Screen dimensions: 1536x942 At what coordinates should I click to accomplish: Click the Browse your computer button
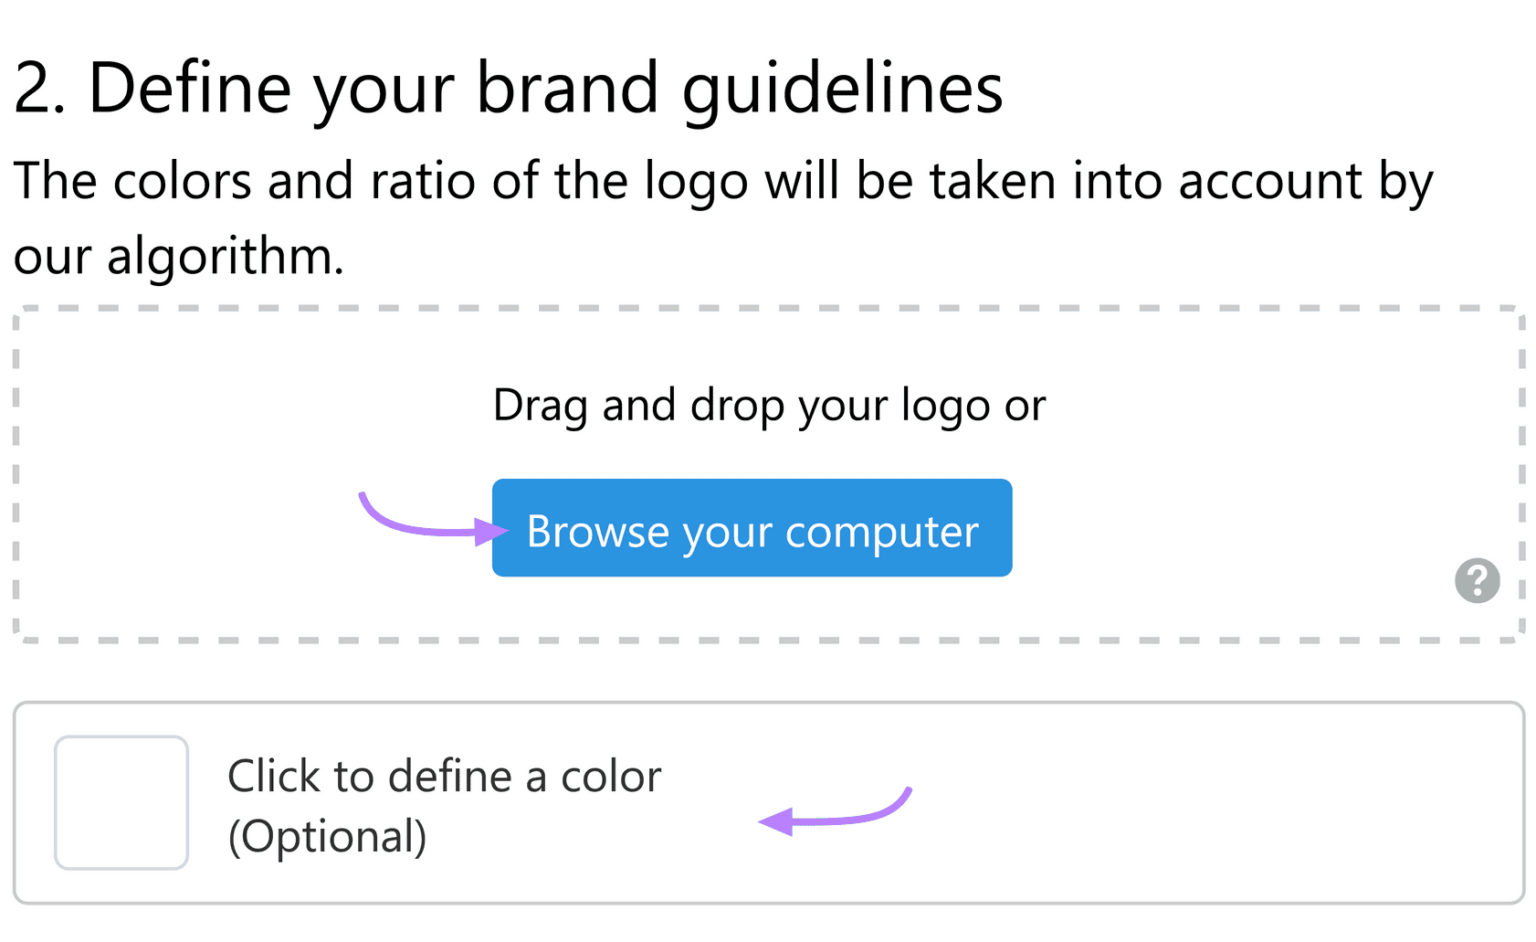[x=751, y=528]
